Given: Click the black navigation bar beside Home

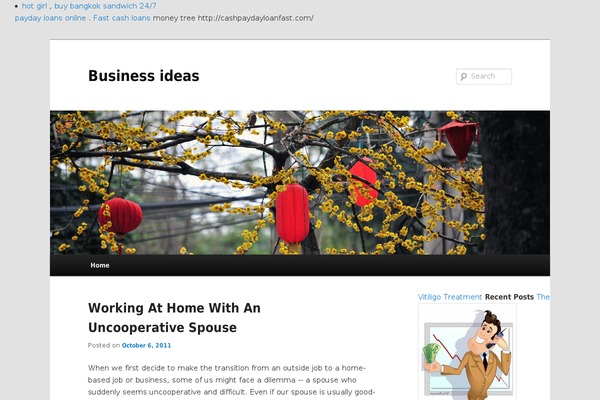Looking at the screenshot, I should pos(329,265).
